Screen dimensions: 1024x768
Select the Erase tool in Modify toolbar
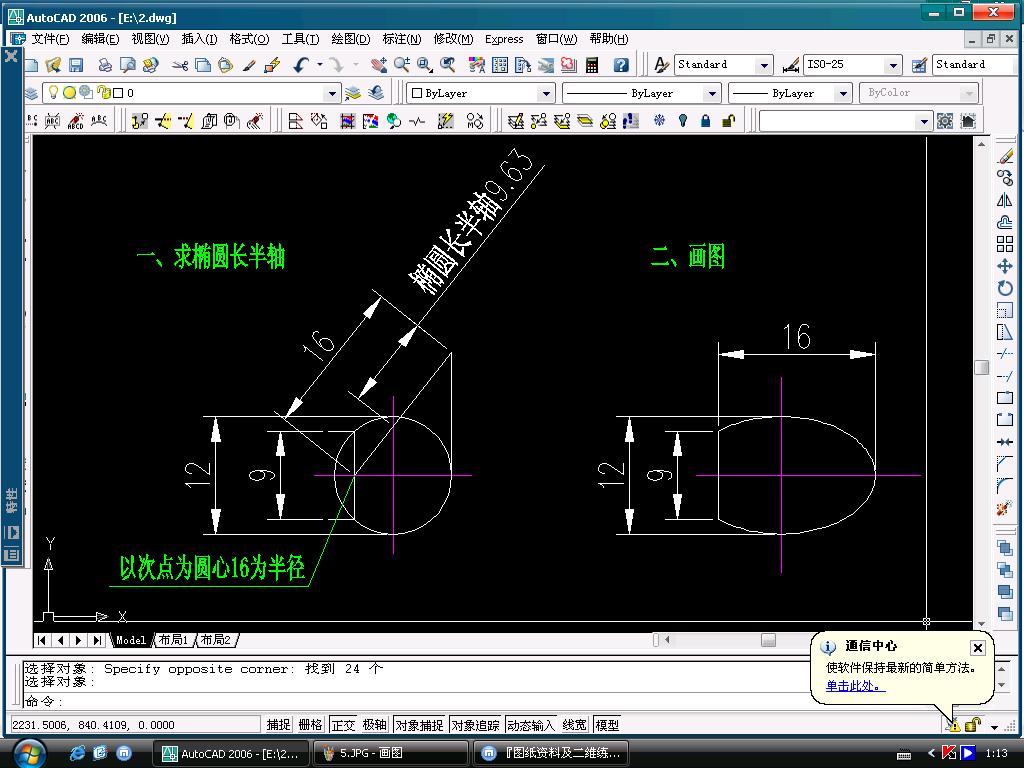pyautogui.click(x=1005, y=155)
